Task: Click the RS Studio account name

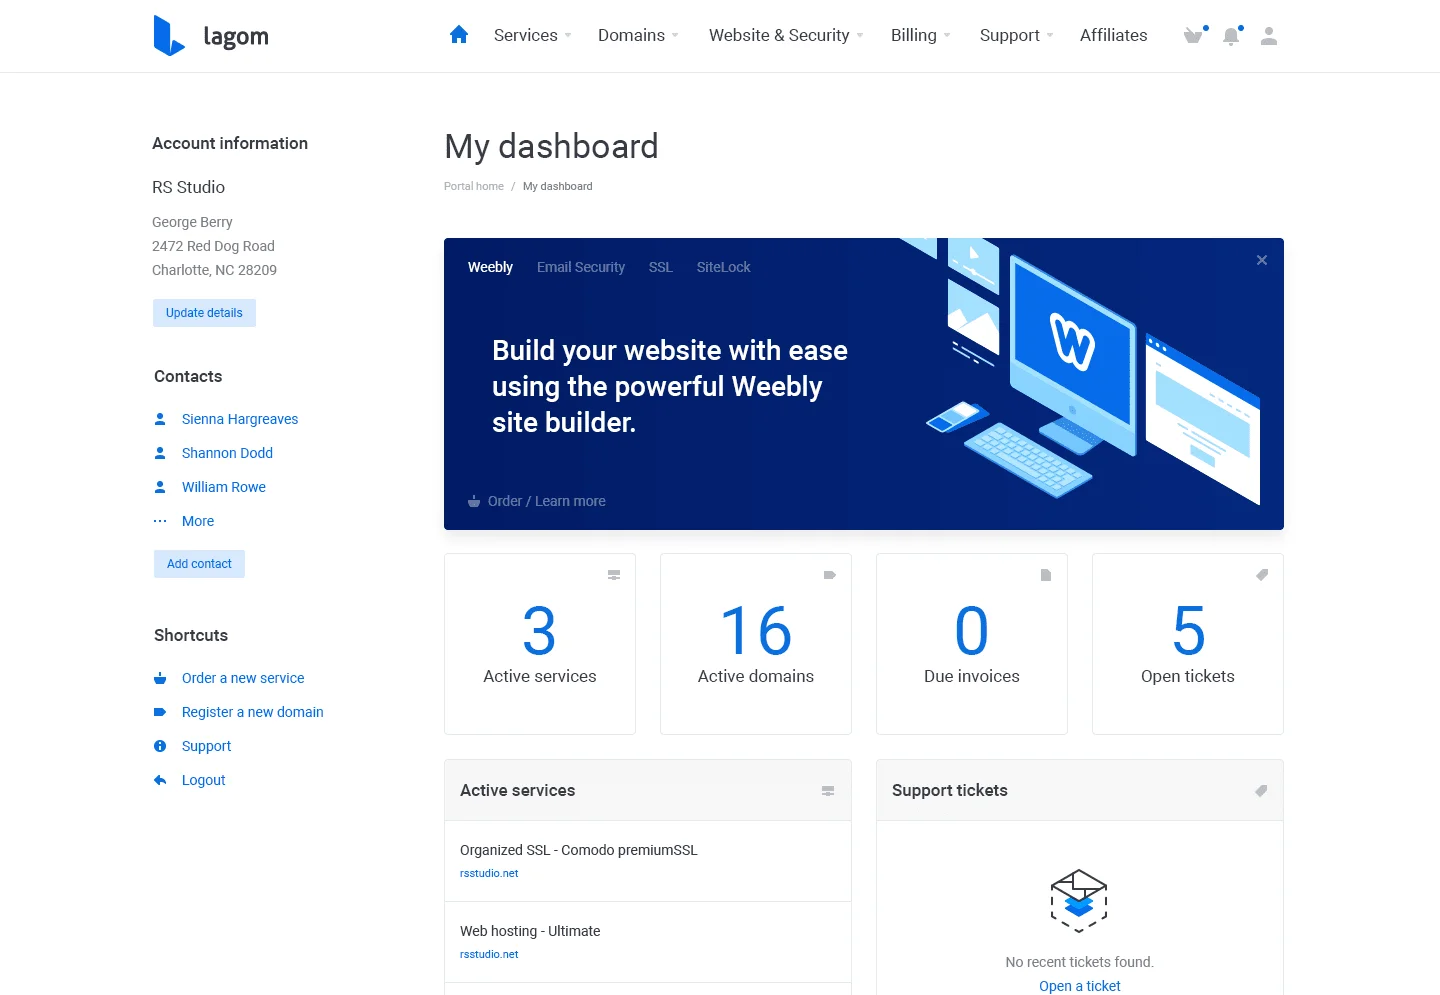Action: coord(189,187)
